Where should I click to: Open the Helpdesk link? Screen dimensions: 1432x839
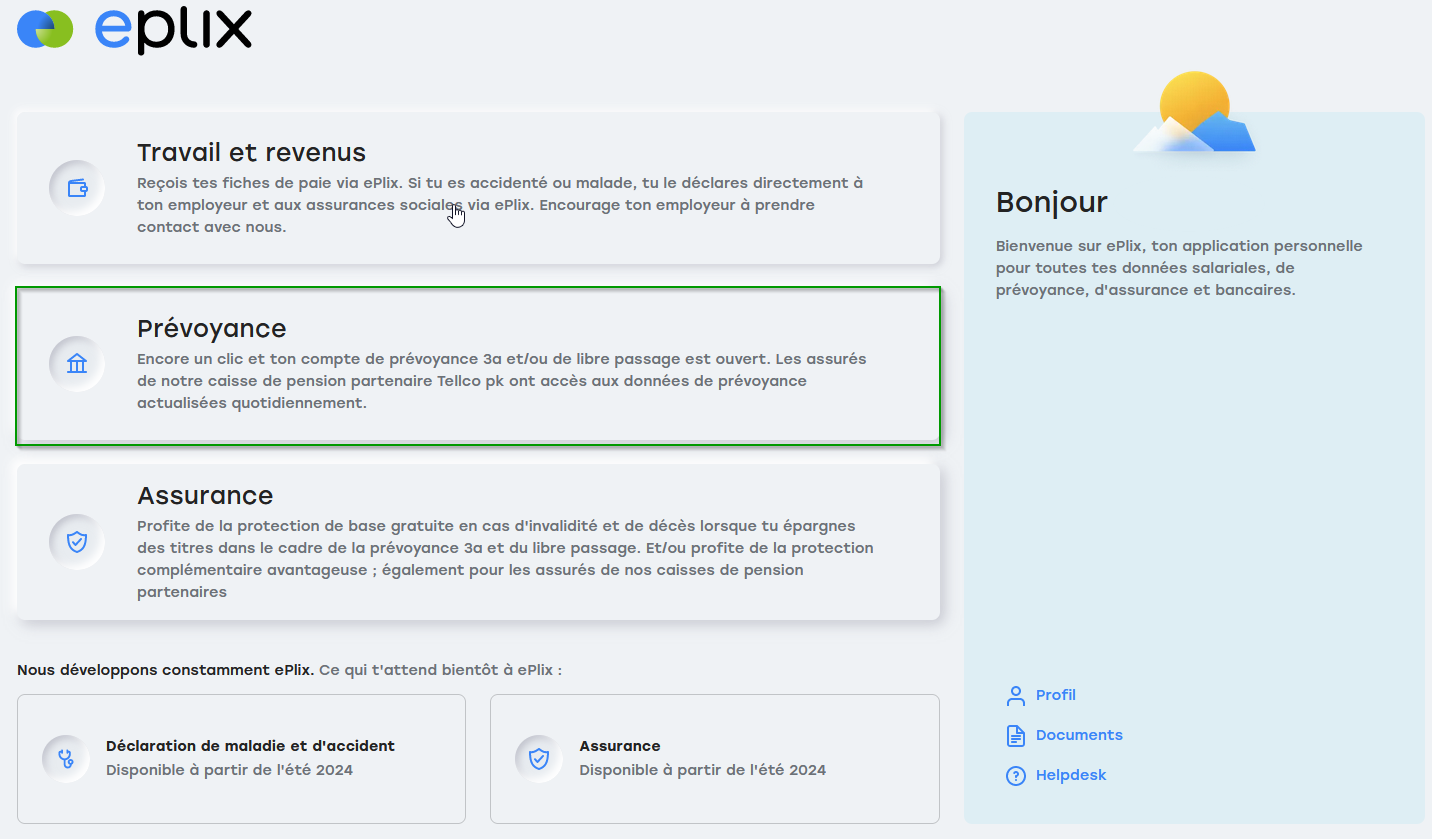click(x=1071, y=775)
